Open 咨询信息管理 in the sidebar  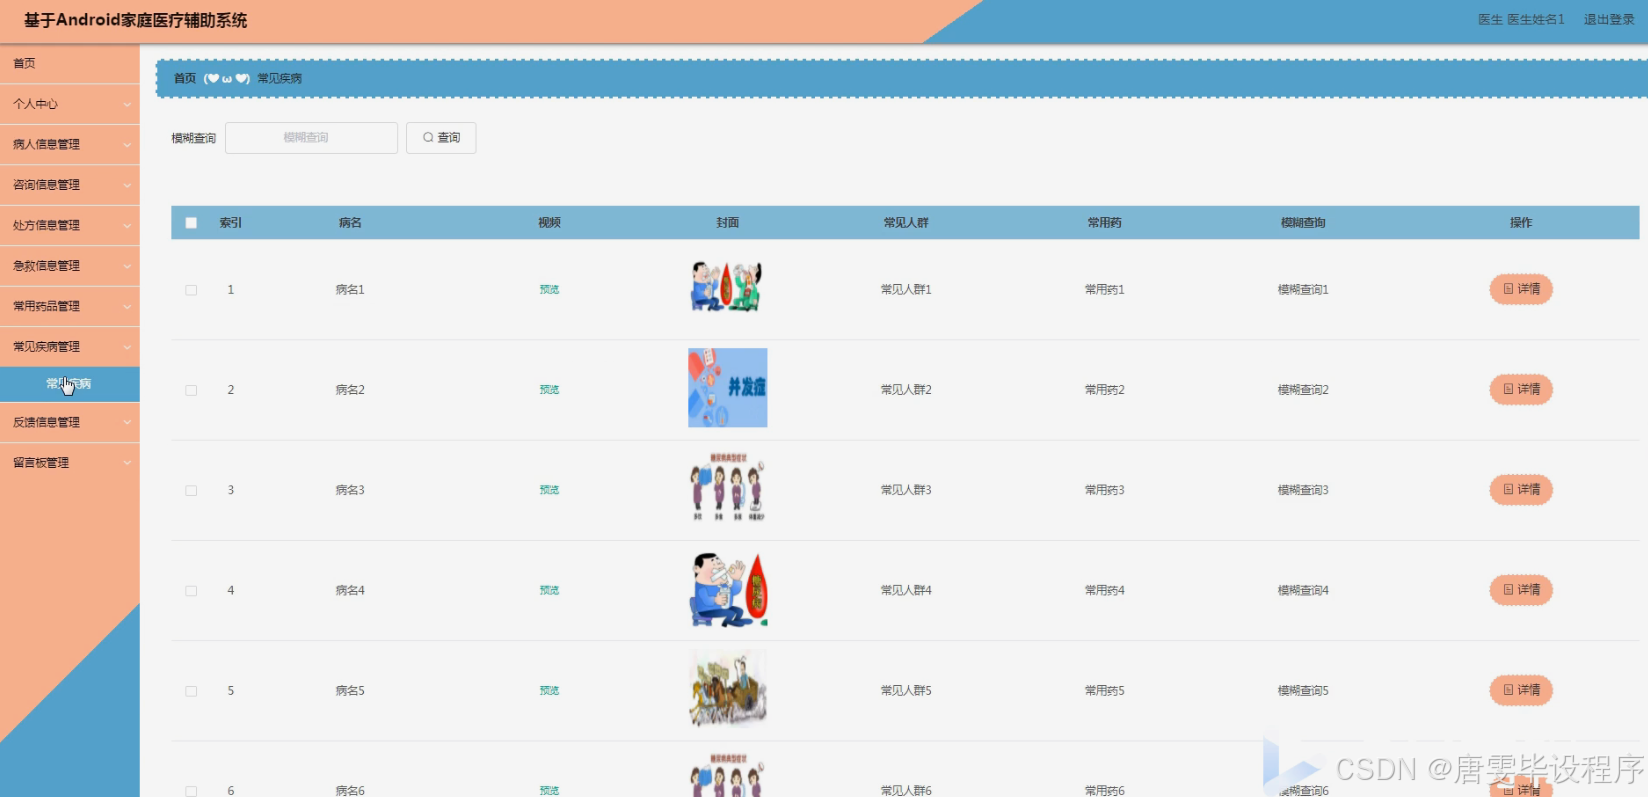(x=69, y=185)
